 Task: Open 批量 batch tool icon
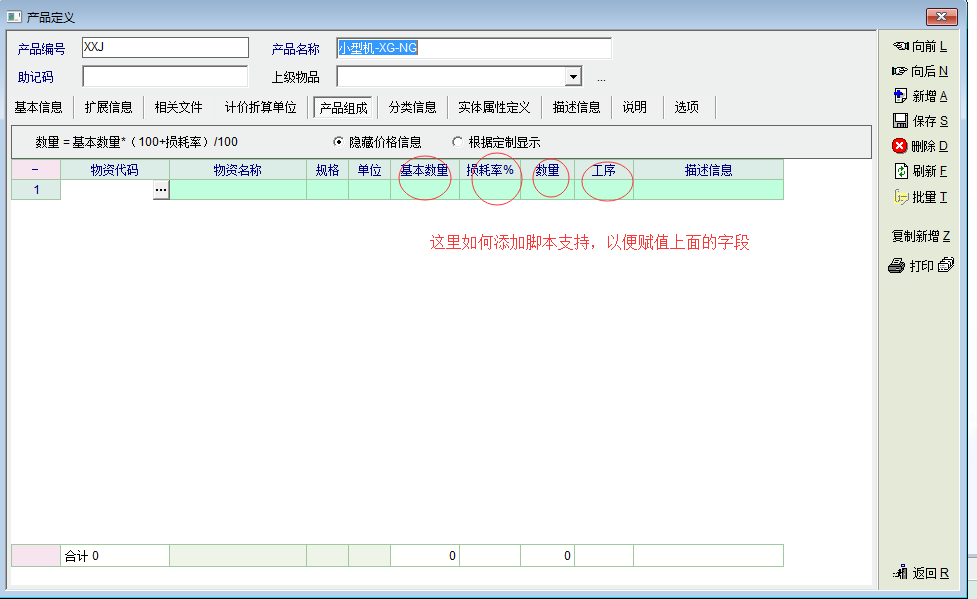coord(899,197)
